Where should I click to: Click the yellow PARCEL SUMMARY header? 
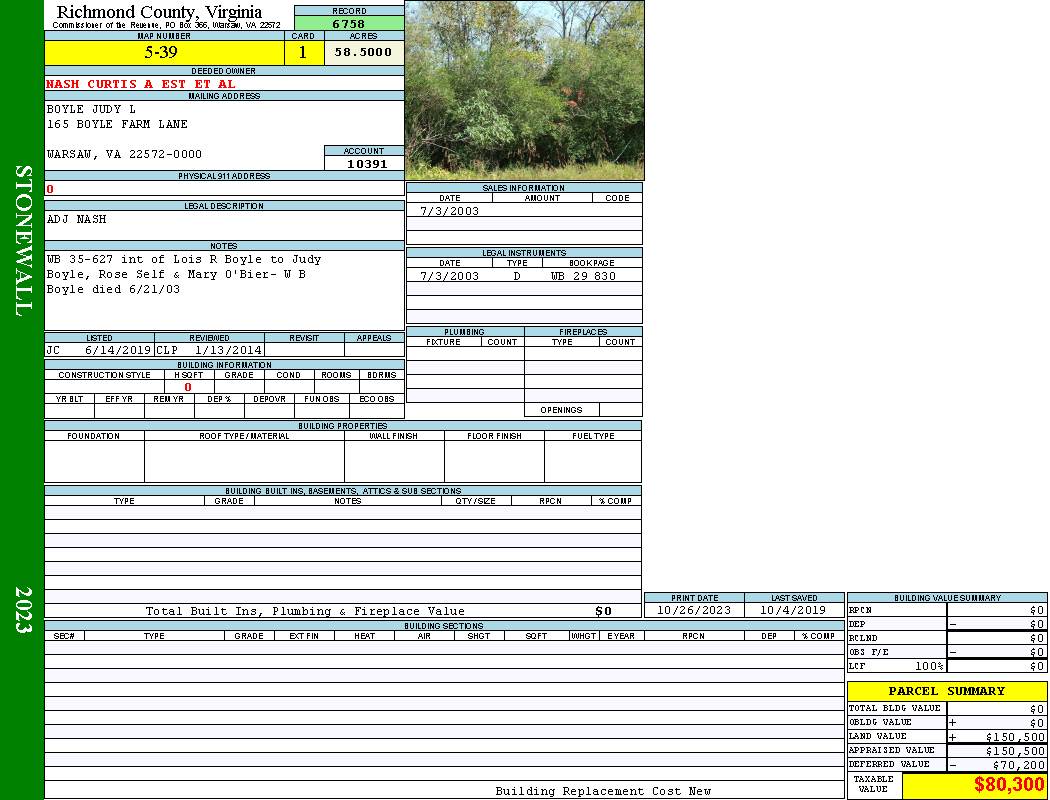tap(946, 691)
